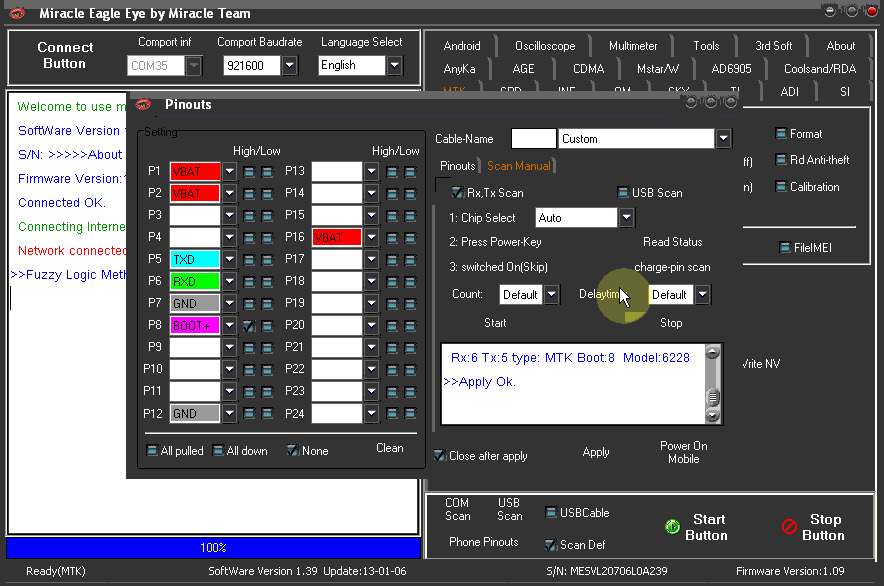Screen dimensions: 884x586
Task: Expand the Delaytime Default dropdown
Action: click(x=702, y=294)
